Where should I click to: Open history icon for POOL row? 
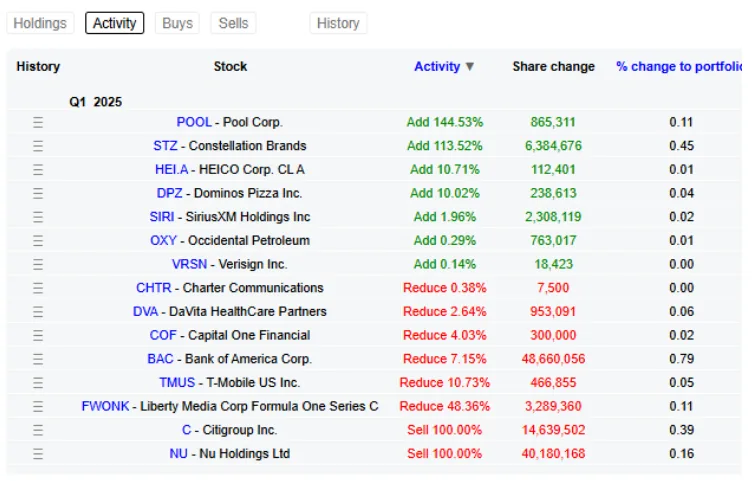pos(38,122)
